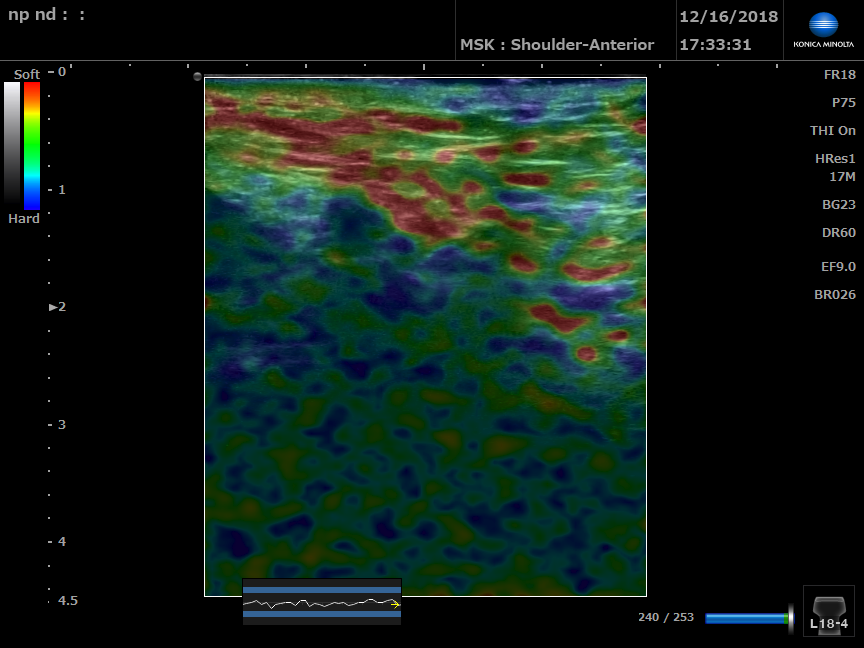Click the 4.5 depth scale label
This screenshot has height=648, width=864.
pos(68,601)
